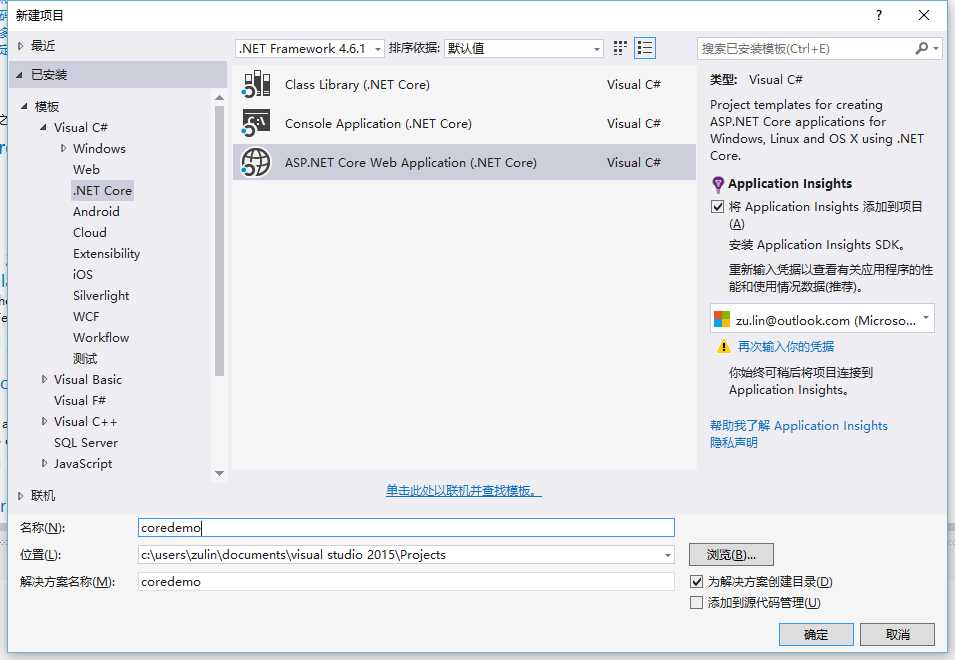This screenshot has height=660, width=955.
Task: Expand the JavaScript tree node
Action: [x=44, y=463]
